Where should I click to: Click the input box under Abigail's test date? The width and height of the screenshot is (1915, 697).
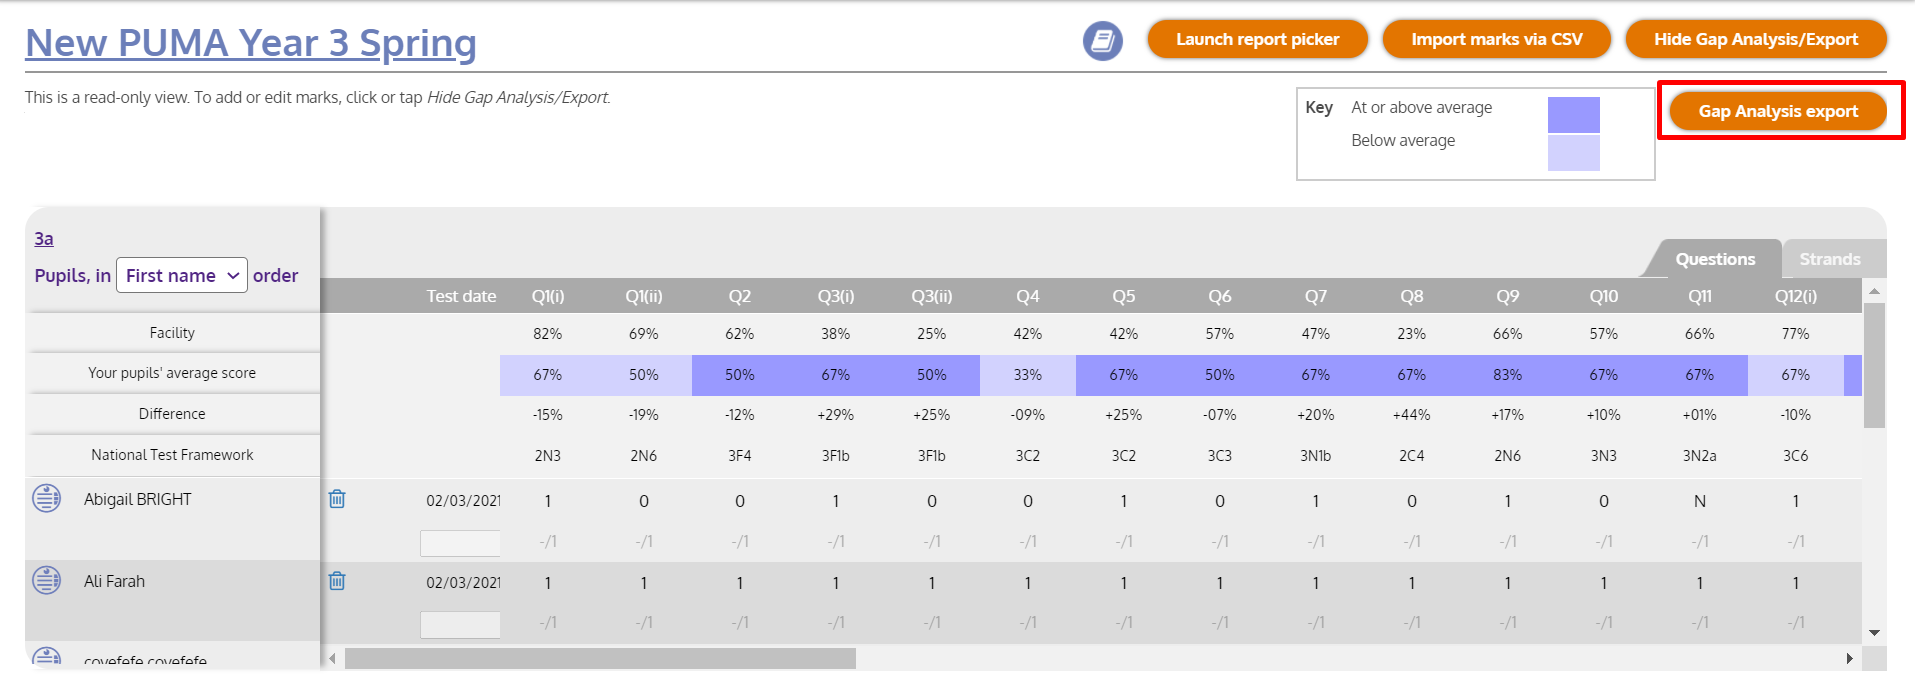(x=460, y=543)
